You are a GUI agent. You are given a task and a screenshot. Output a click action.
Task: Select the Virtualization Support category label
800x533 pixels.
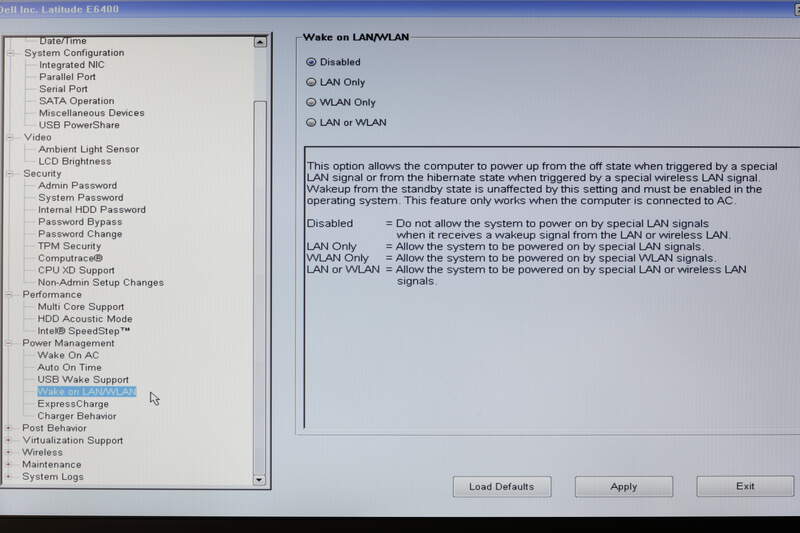pos(72,440)
